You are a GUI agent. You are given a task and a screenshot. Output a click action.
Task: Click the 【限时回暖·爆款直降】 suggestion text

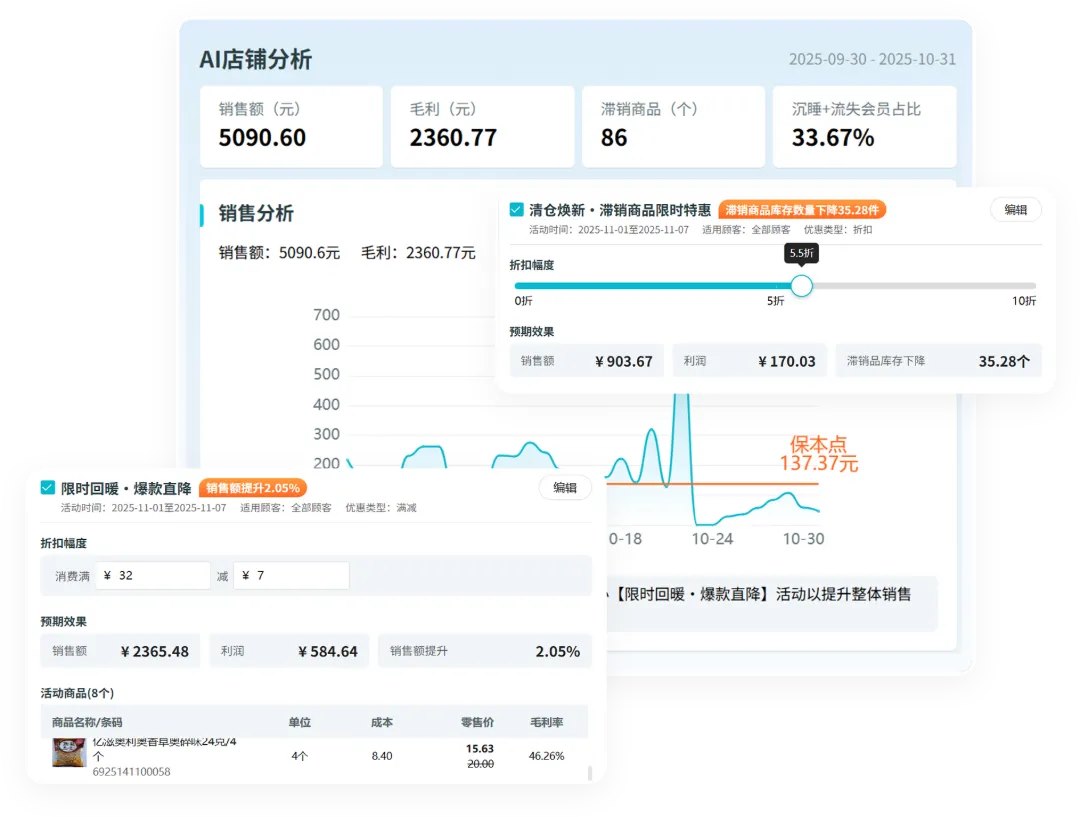pos(691,594)
